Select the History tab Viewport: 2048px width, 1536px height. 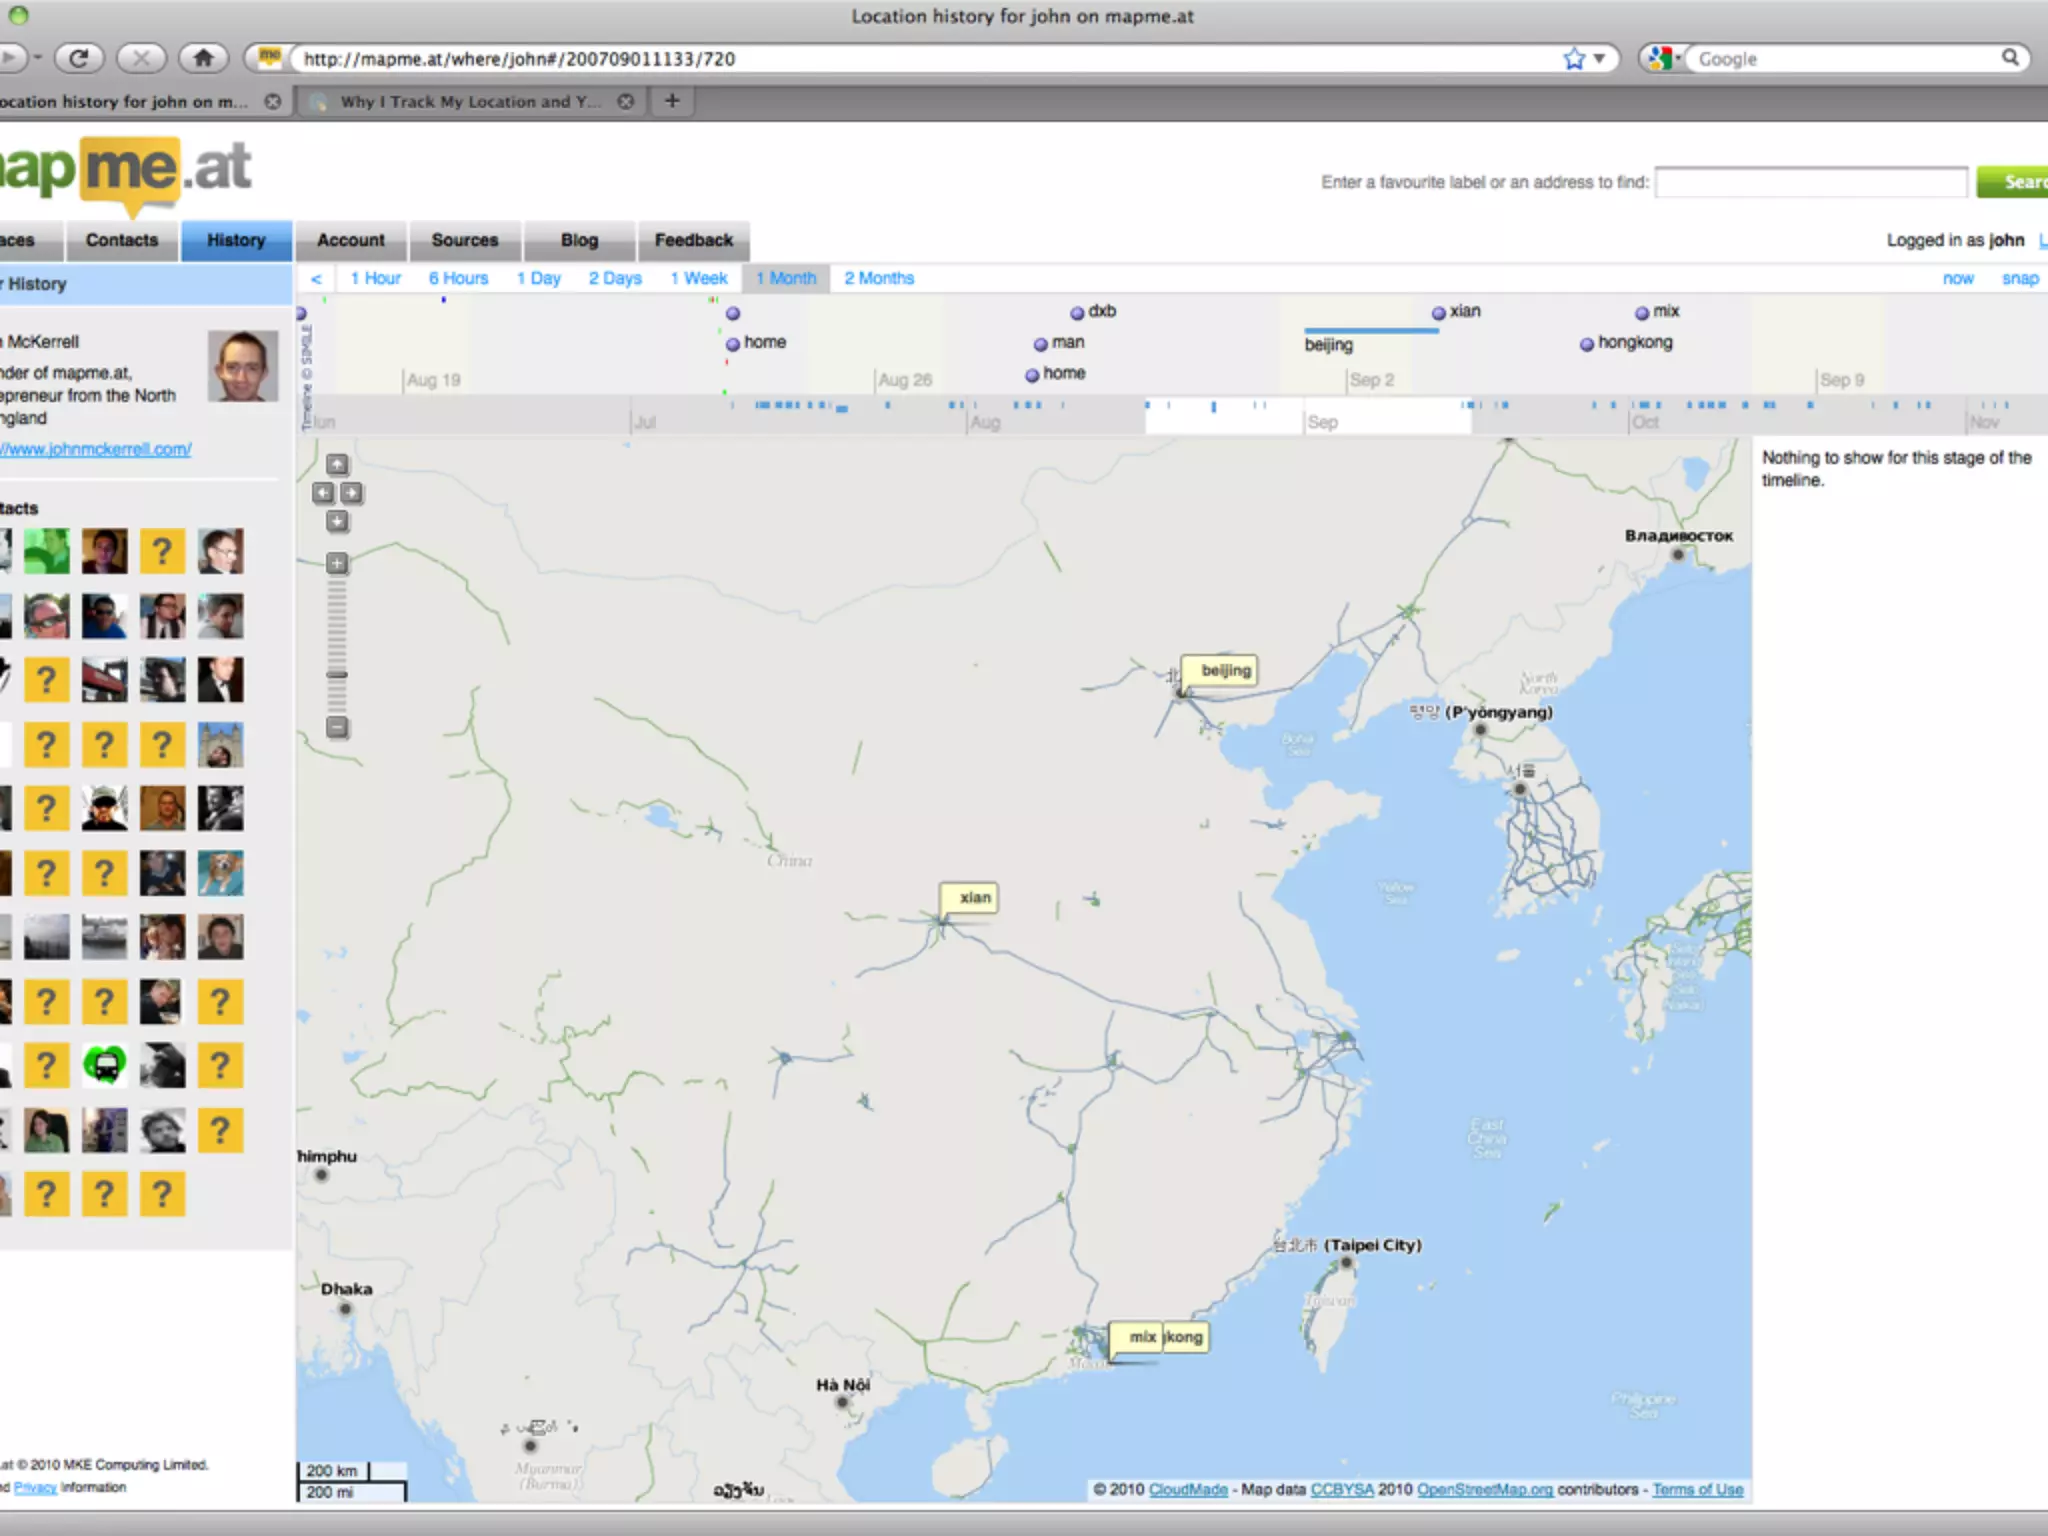coord(236,240)
